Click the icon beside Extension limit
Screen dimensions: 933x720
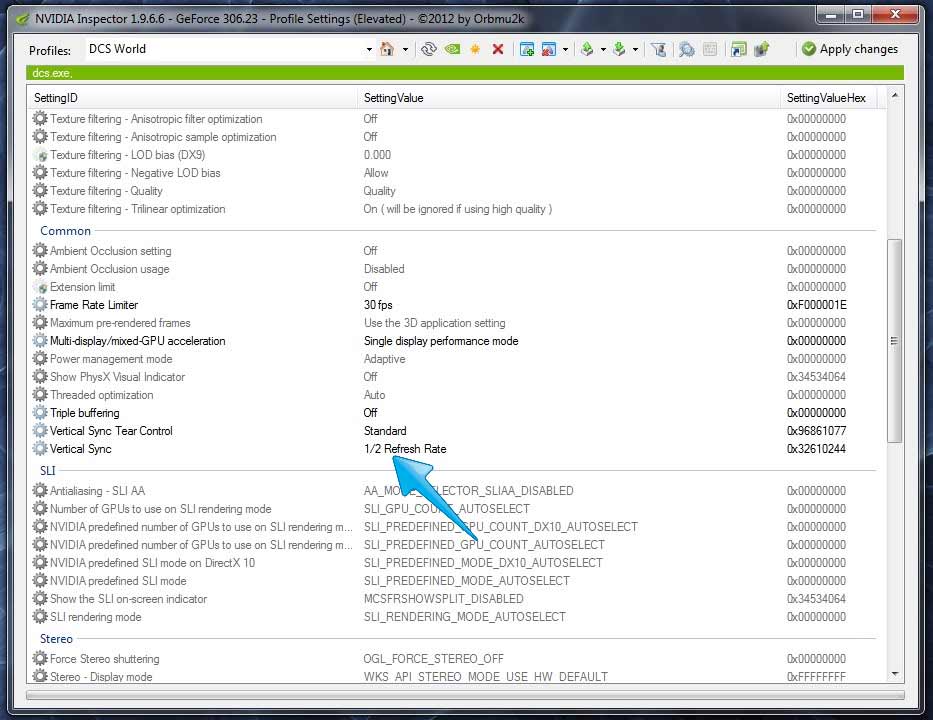[41, 287]
